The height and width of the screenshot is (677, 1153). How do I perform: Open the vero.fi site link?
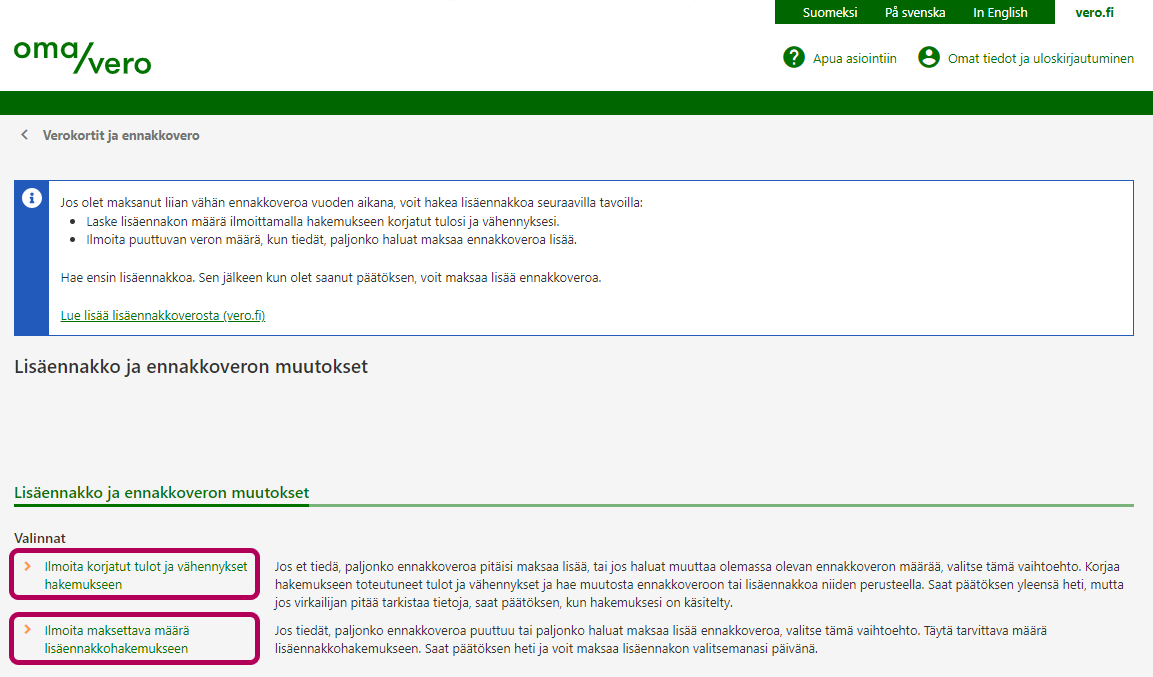pos(1094,13)
